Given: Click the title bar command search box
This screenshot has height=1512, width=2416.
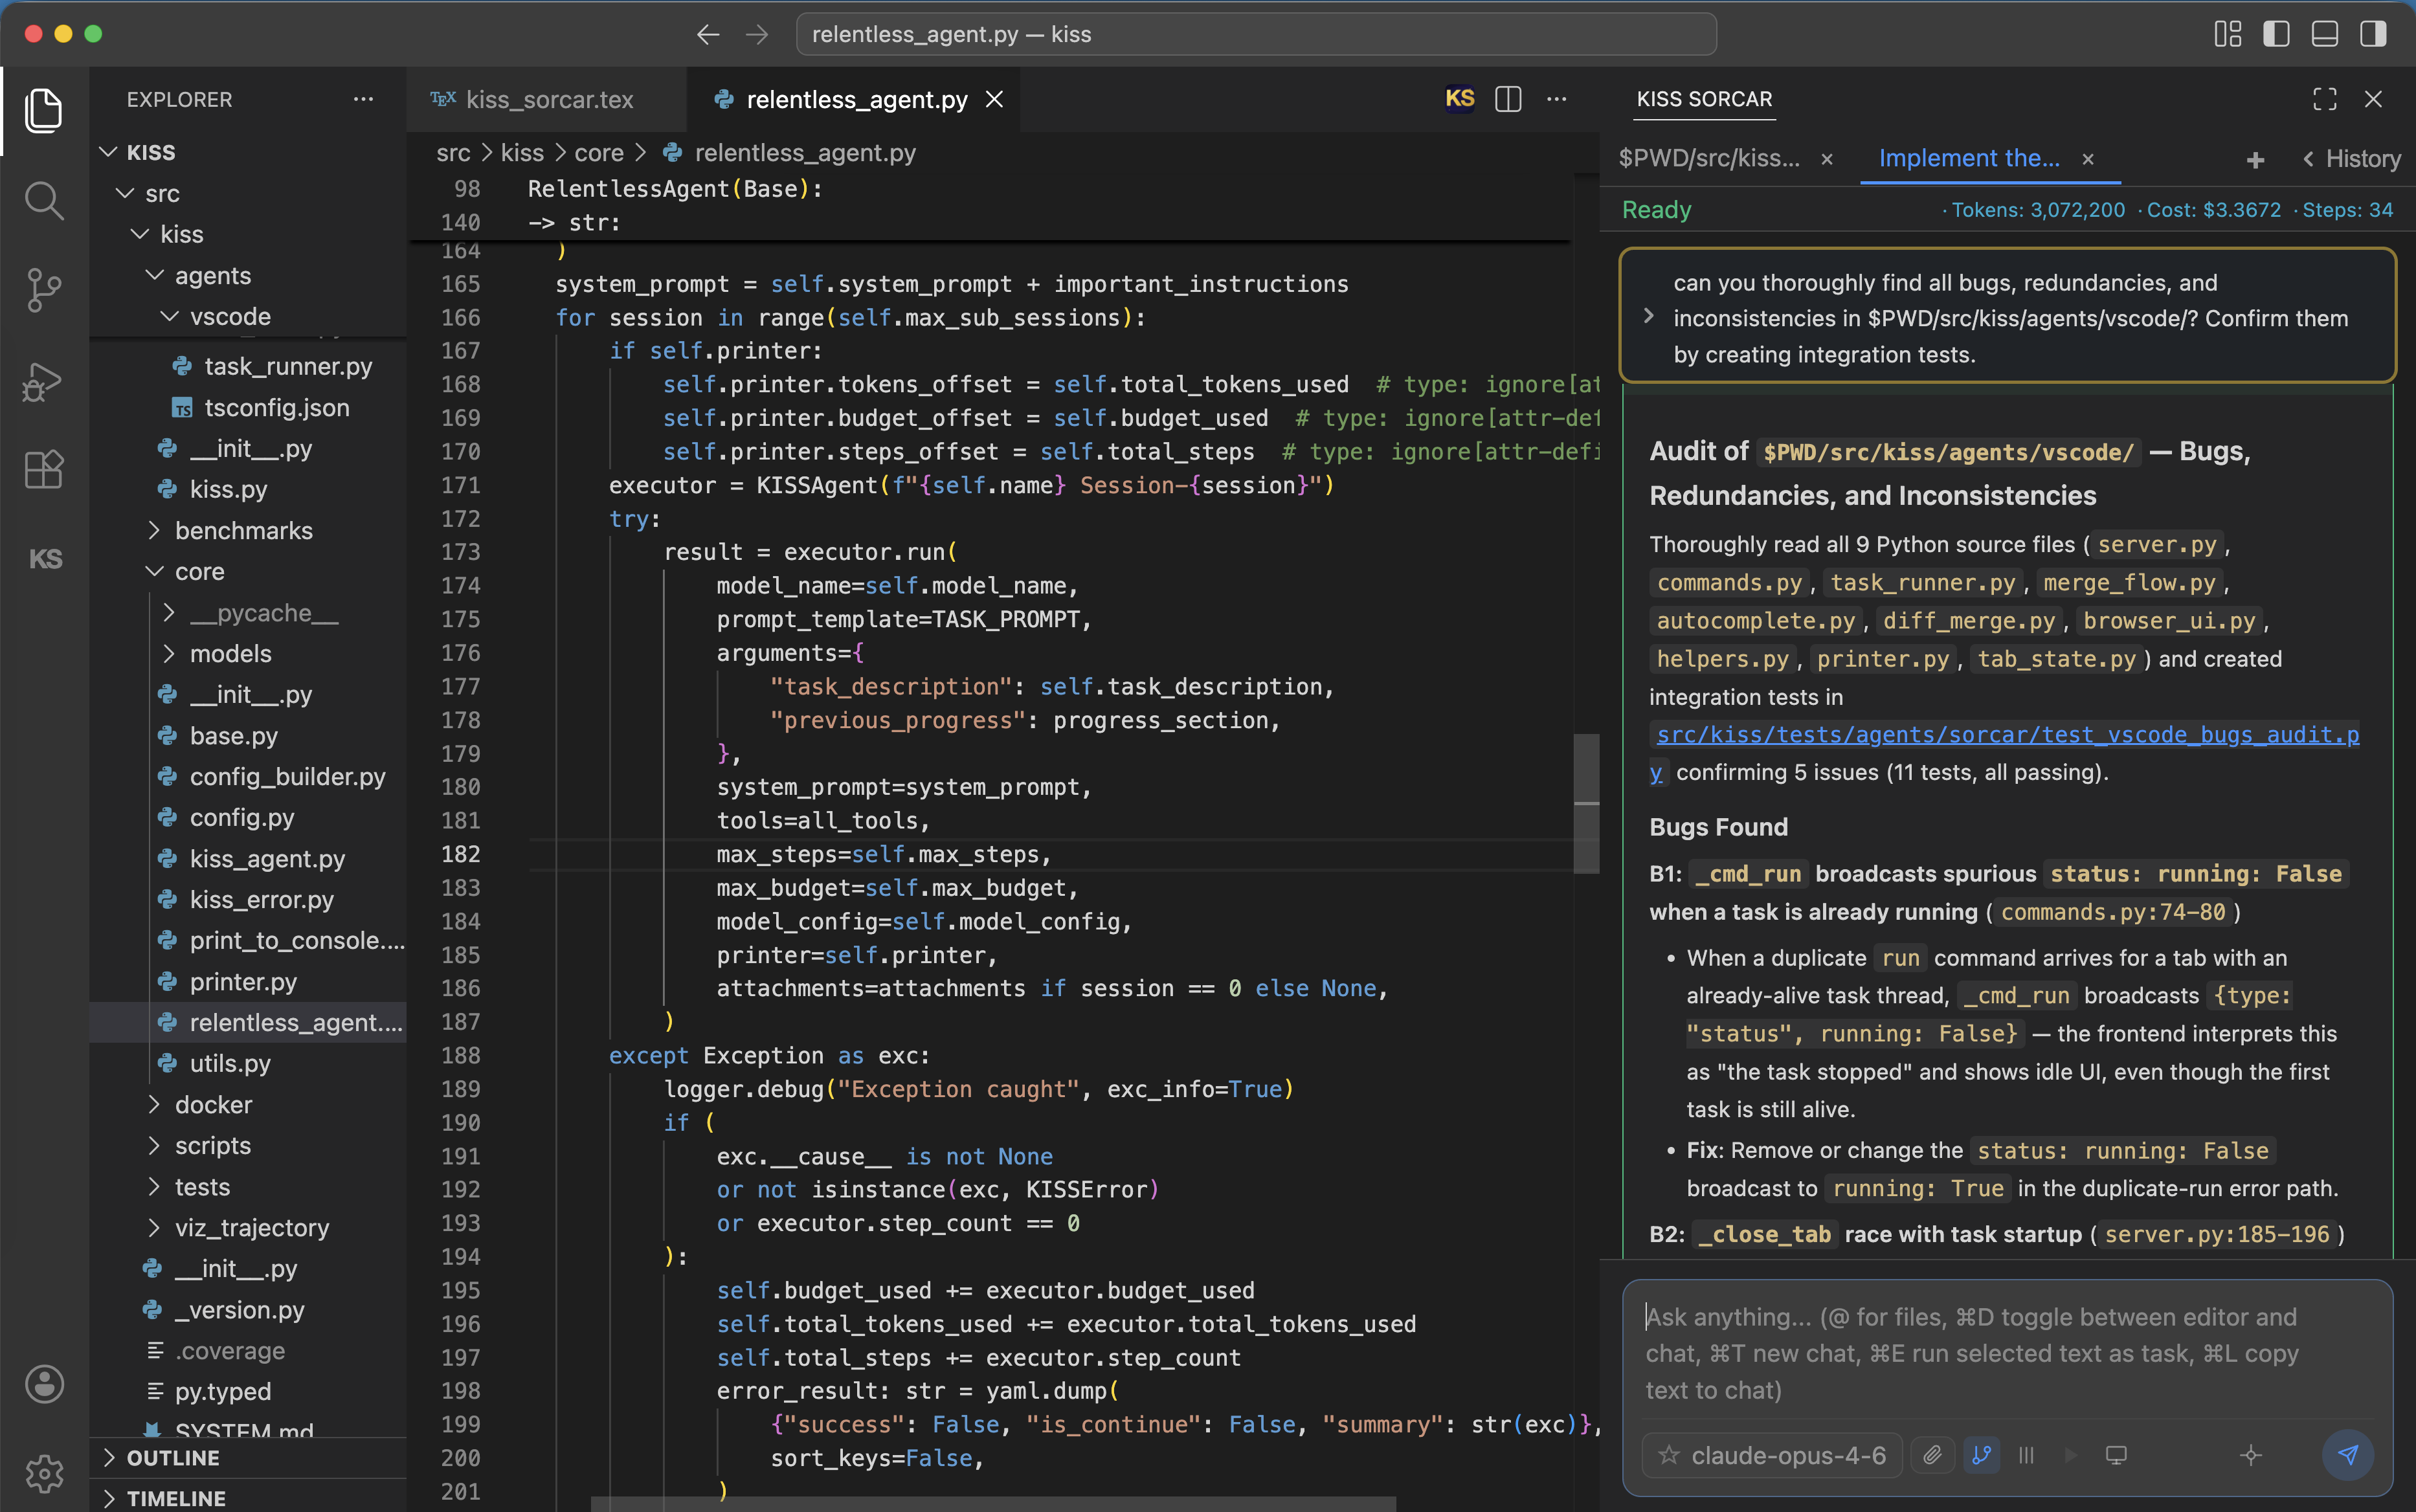Looking at the screenshot, I should (x=1256, y=34).
